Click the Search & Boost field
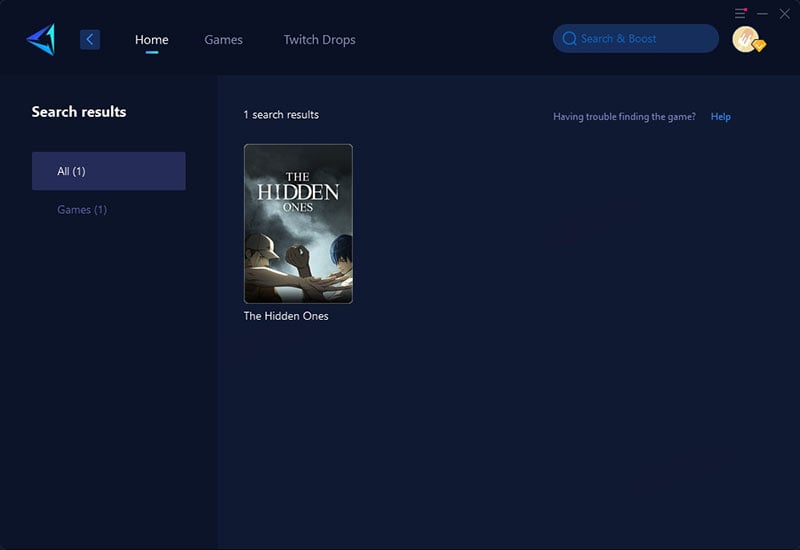 (x=636, y=38)
